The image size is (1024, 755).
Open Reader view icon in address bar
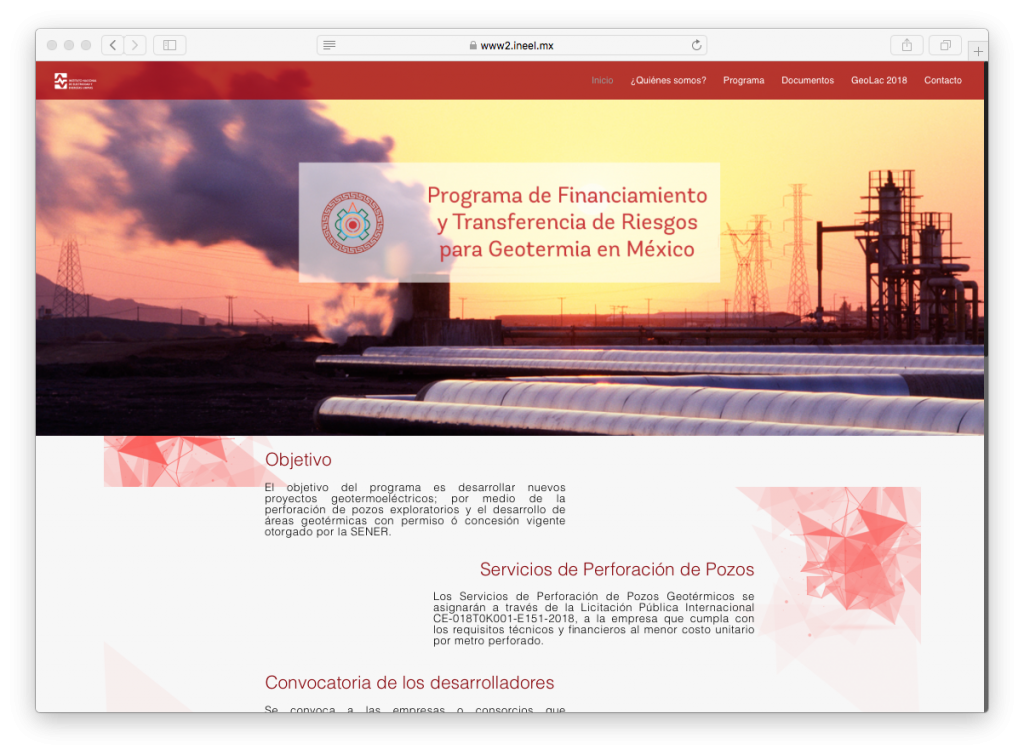click(x=329, y=45)
